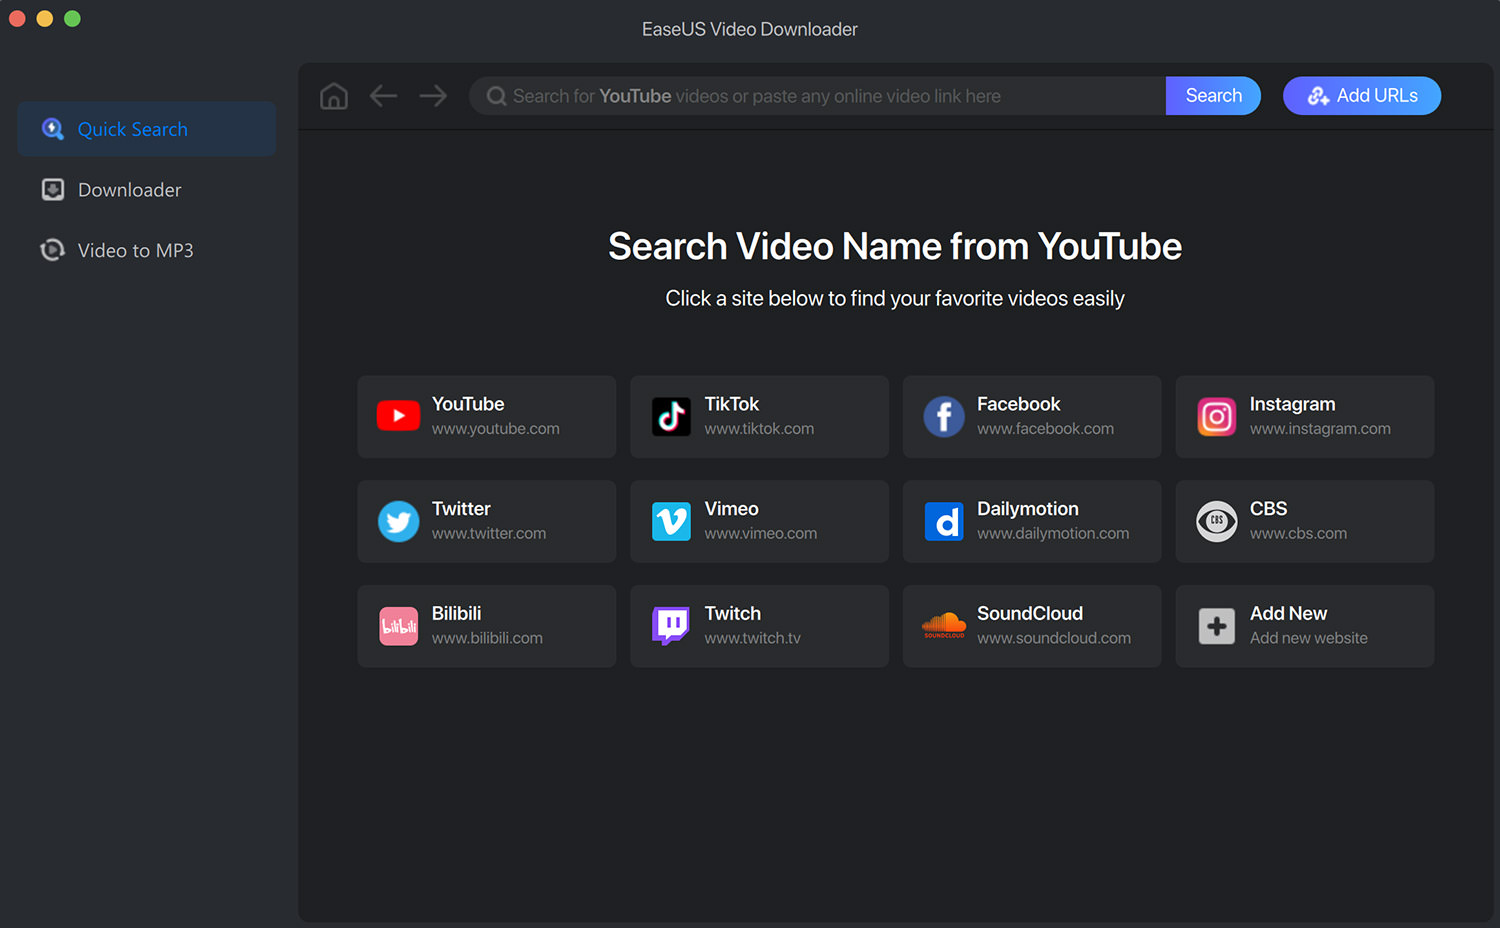Click the Video to MP3 sidebar icon
Viewport: 1500px width, 928px height.
click(52, 250)
